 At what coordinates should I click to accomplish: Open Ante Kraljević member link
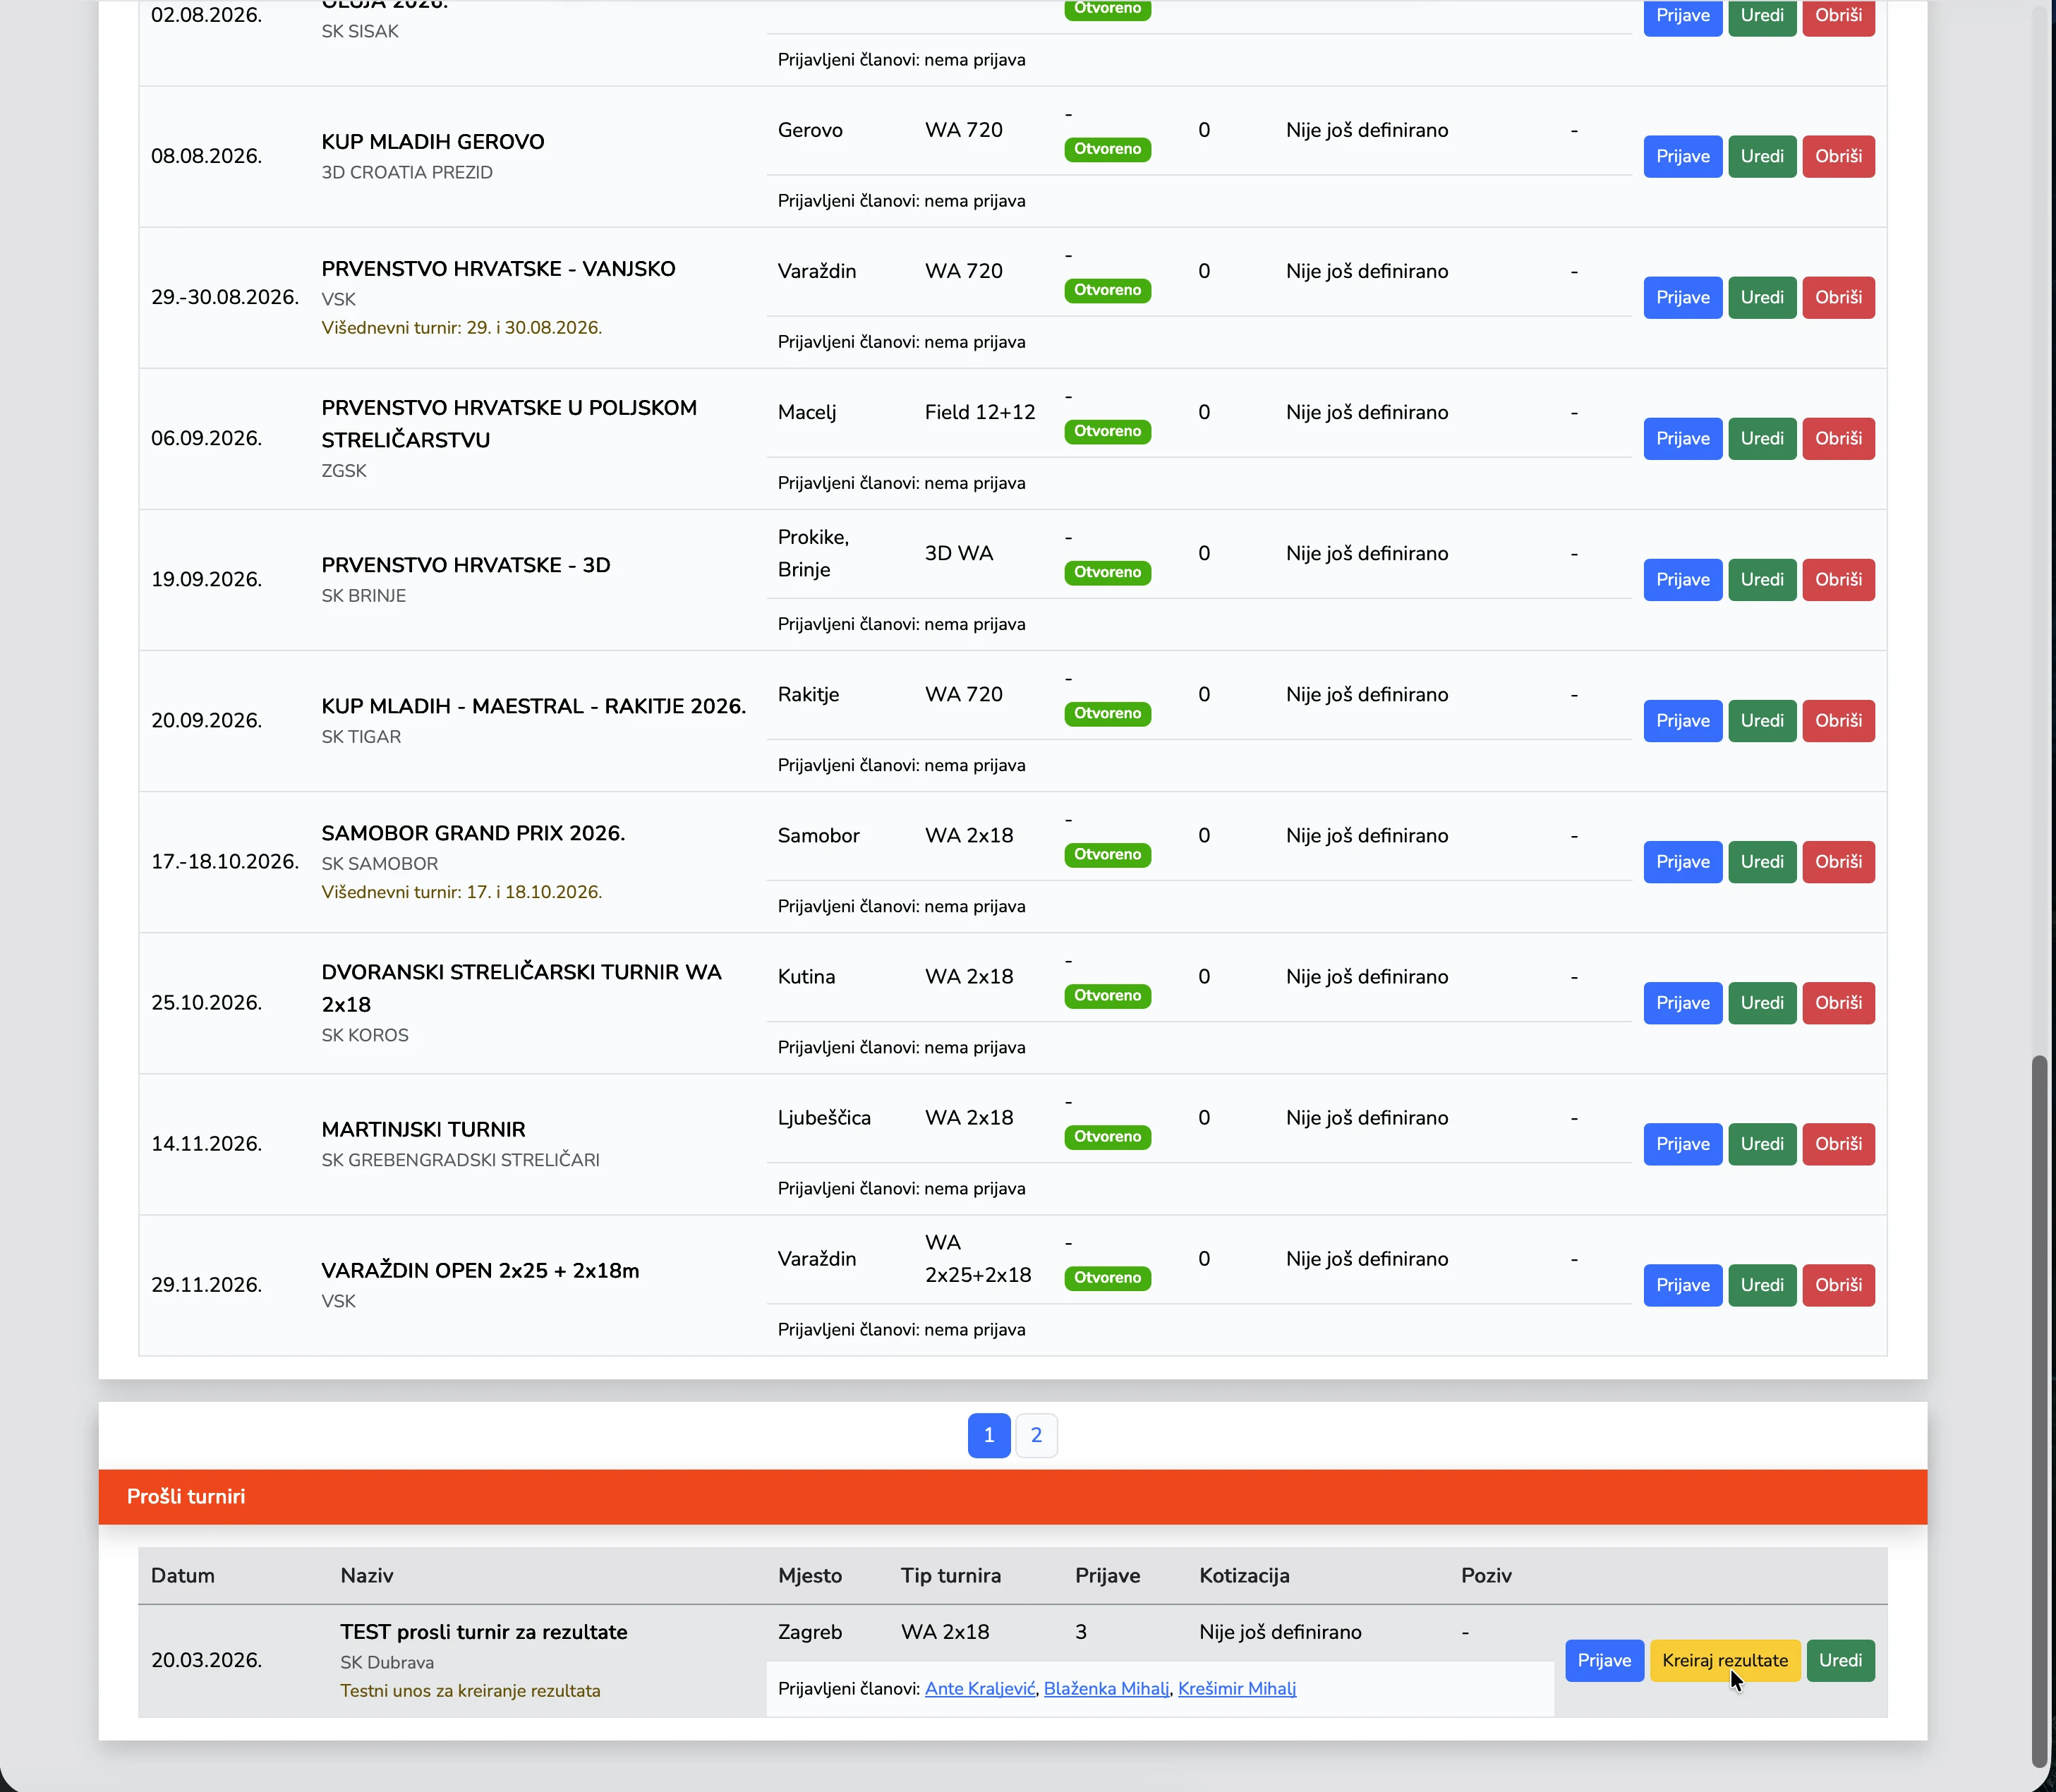coord(979,1688)
